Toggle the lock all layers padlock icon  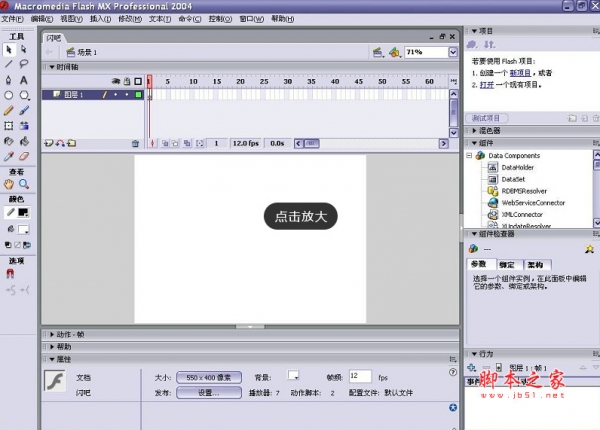(127, 81)
